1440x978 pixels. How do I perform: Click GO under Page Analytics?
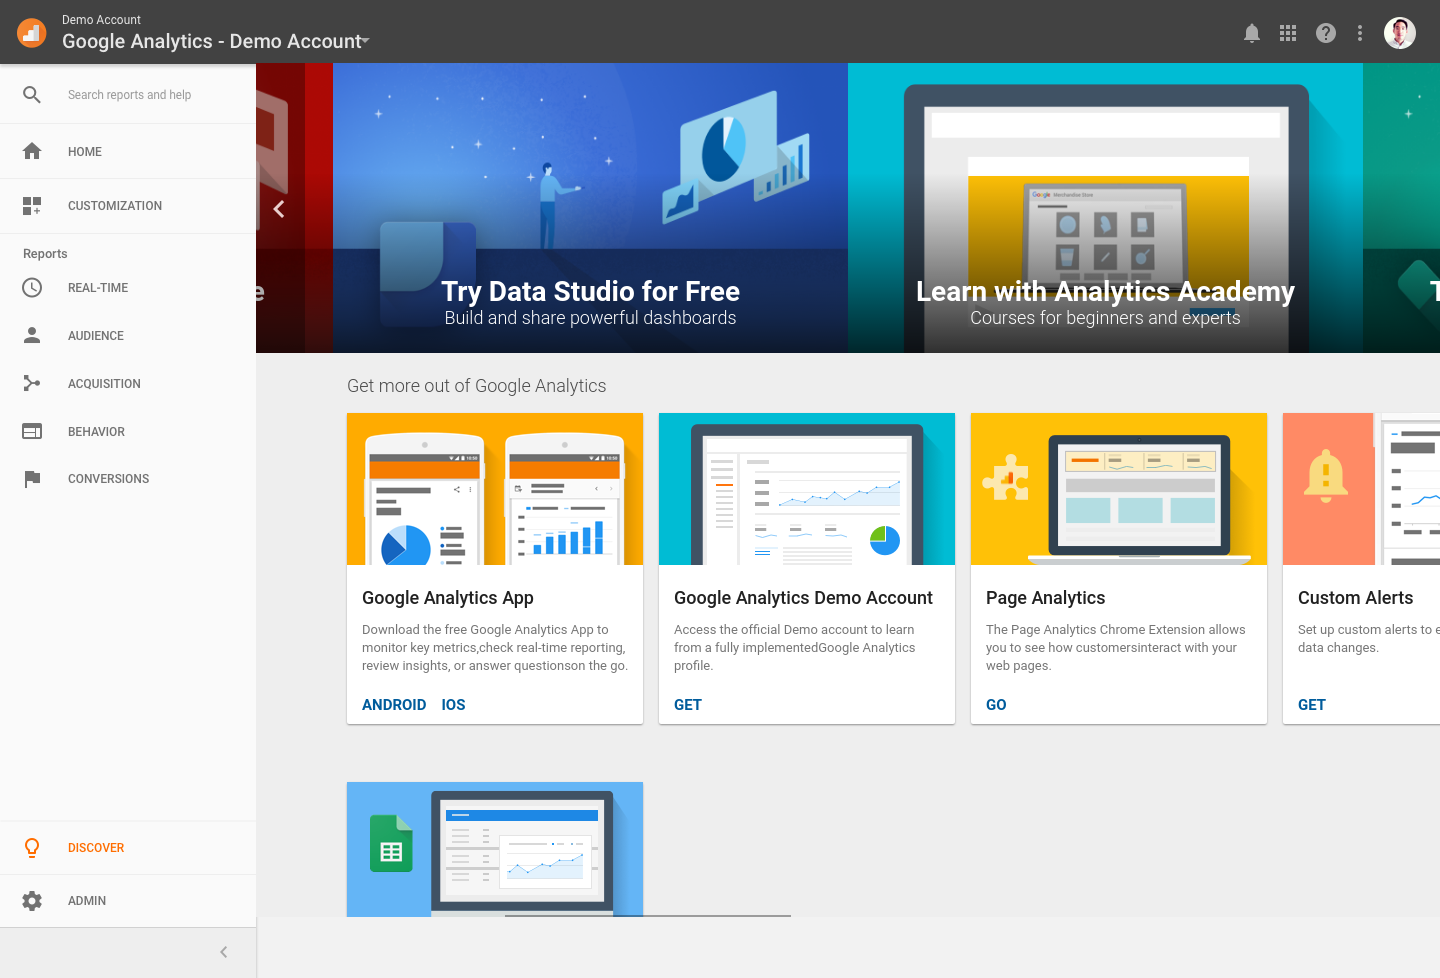click(x=995, y=704)
